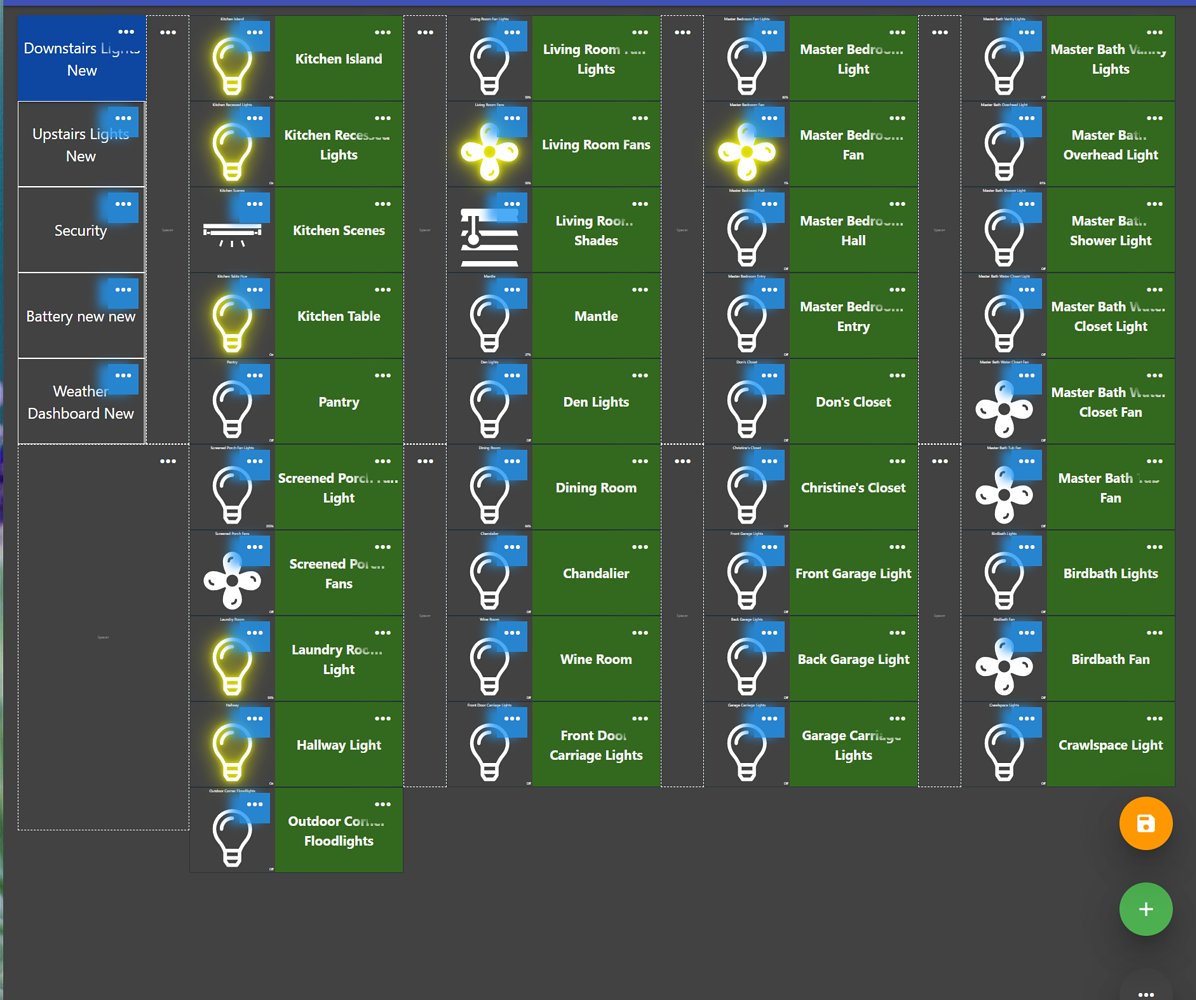The height and width of the screenshot is (1000, 1196).
Task: Click the Living Room Shades blinds icon
Action: pyautogui.click(x=489, y=236)
